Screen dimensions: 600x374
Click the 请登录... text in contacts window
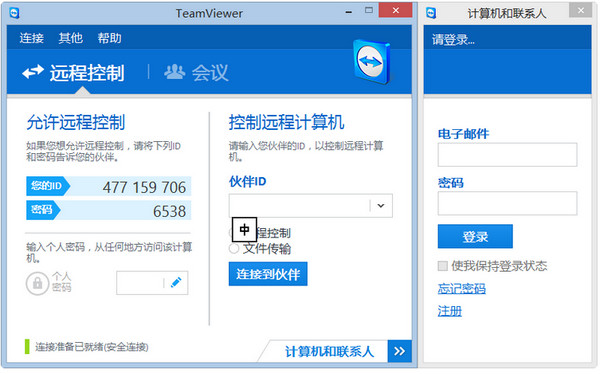pos(453,39)
